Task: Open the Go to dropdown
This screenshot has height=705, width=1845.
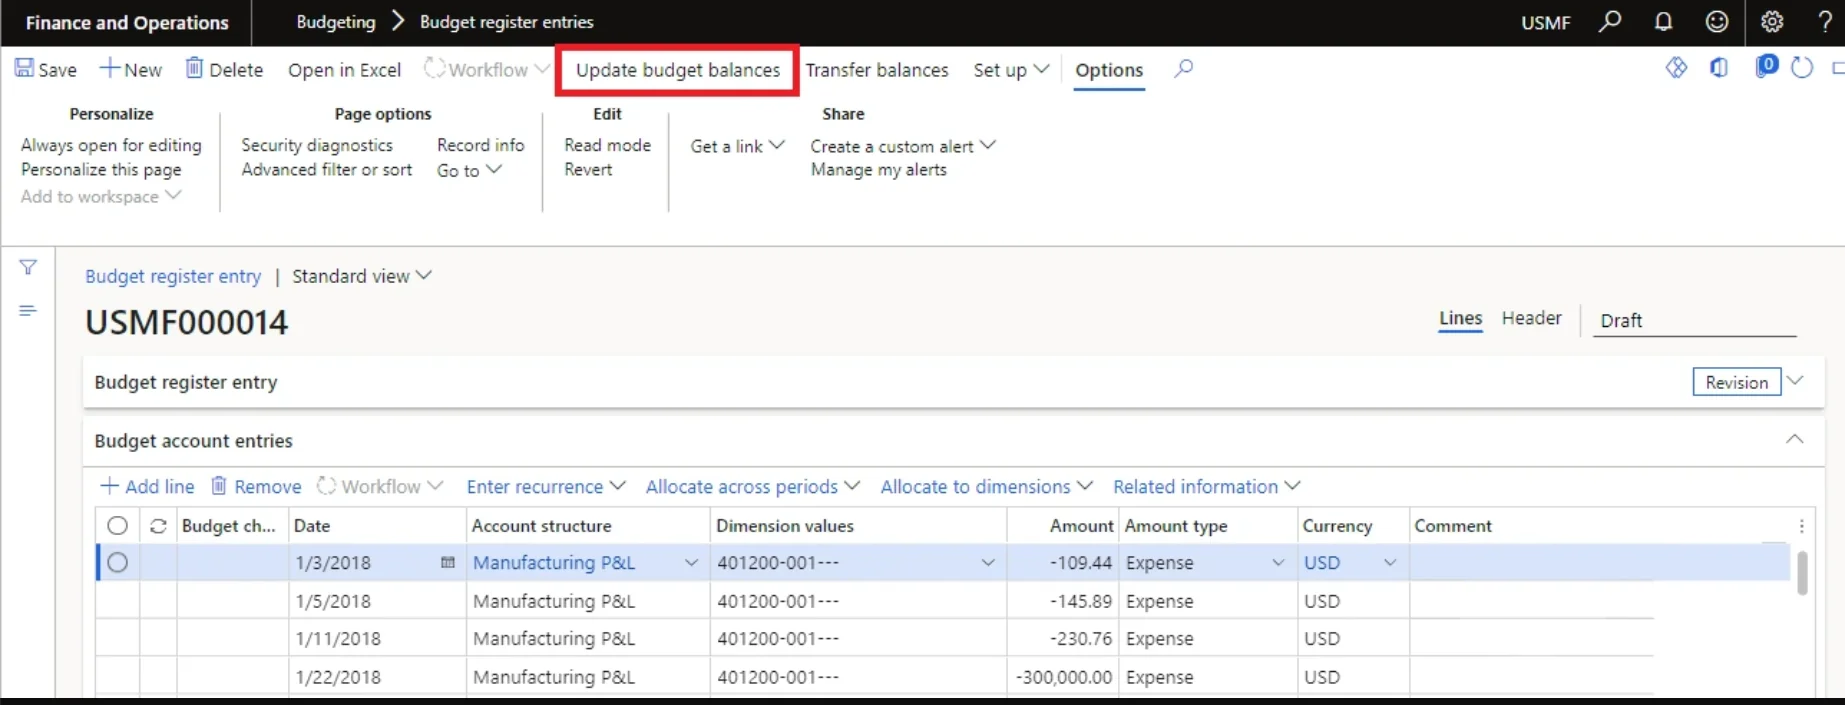Action: coord(469,171)
